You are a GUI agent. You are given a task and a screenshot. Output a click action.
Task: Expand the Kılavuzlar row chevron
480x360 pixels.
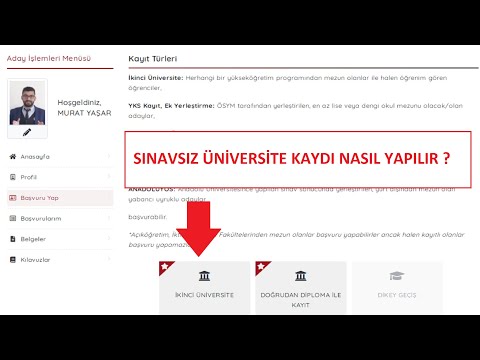pyautogui.click(x=109, y=259)
